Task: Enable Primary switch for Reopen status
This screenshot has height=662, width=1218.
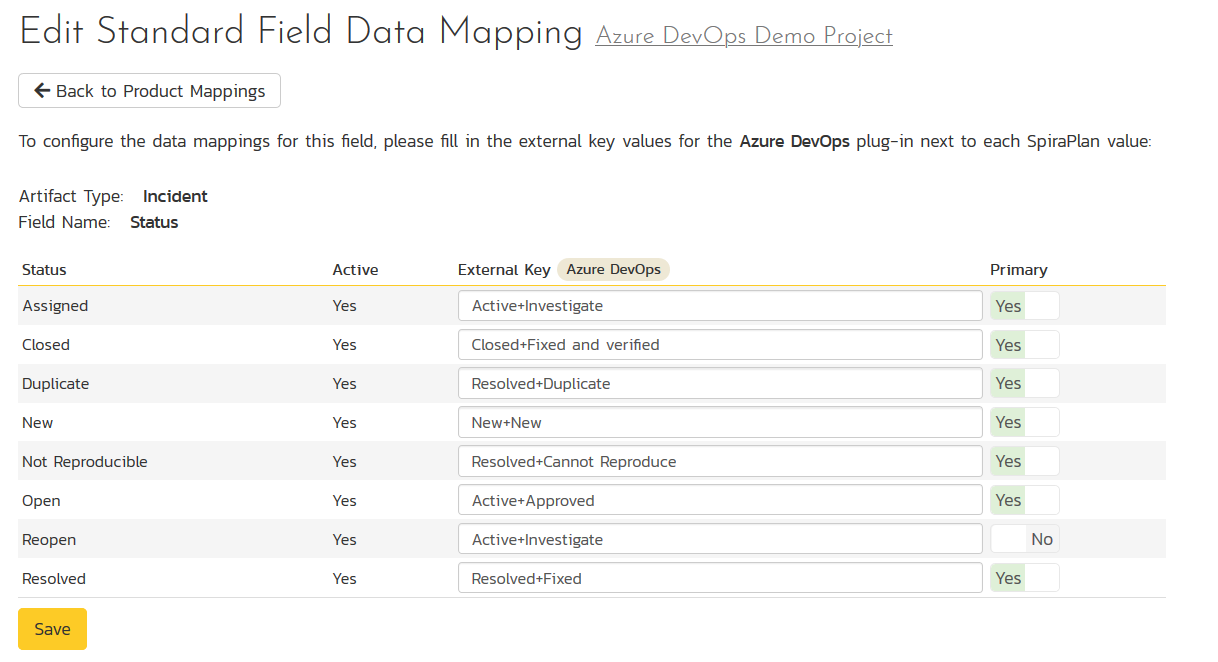Action: (1024, 540)
